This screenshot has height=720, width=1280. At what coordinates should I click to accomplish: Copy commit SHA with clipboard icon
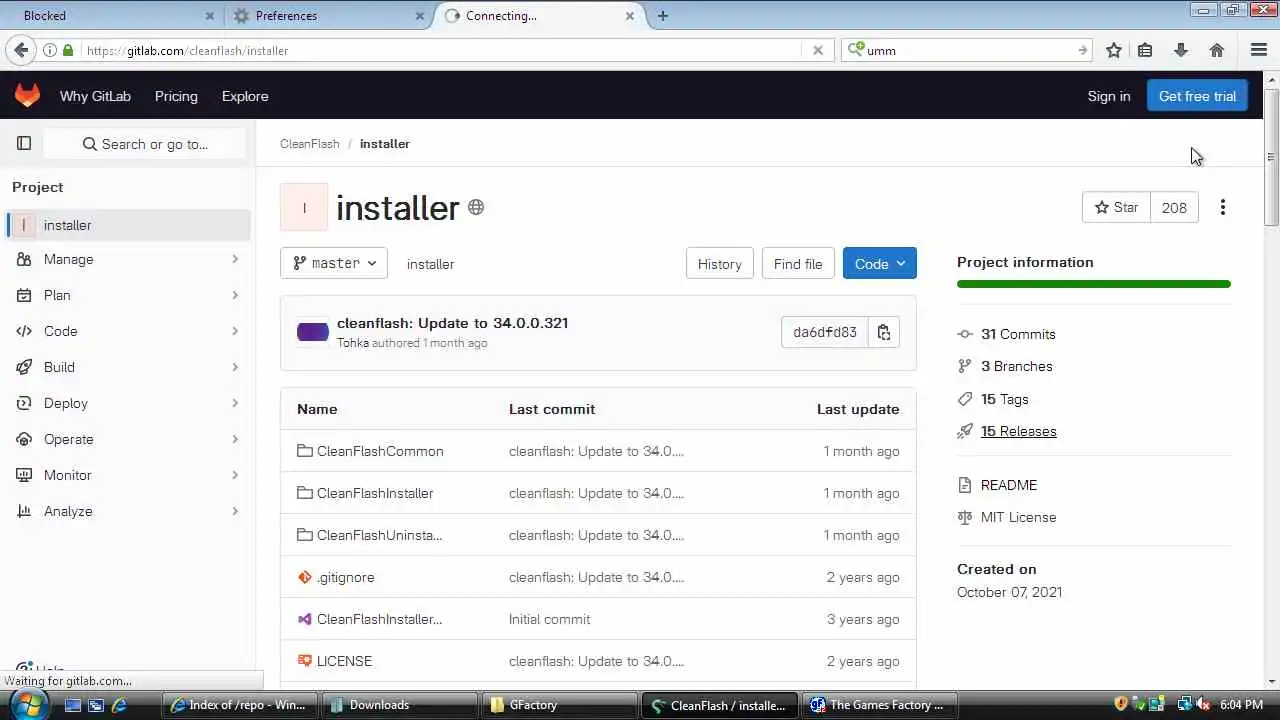[x=884, y=332]
